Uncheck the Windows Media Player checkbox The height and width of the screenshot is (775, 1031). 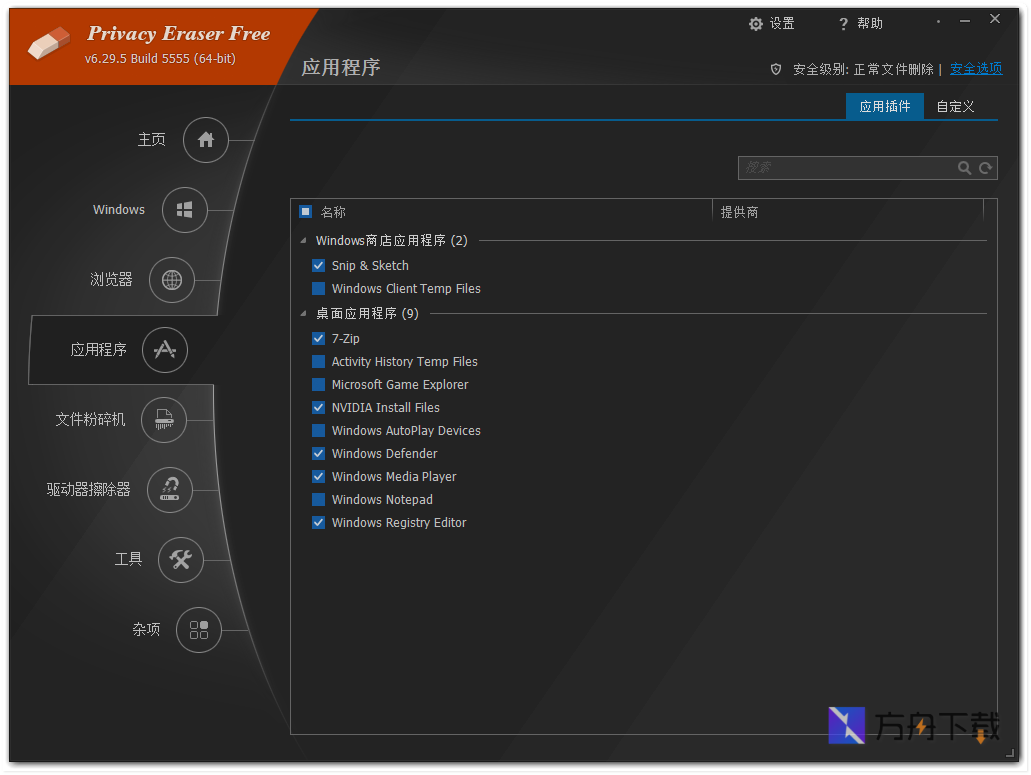click(x=318, y=477)
